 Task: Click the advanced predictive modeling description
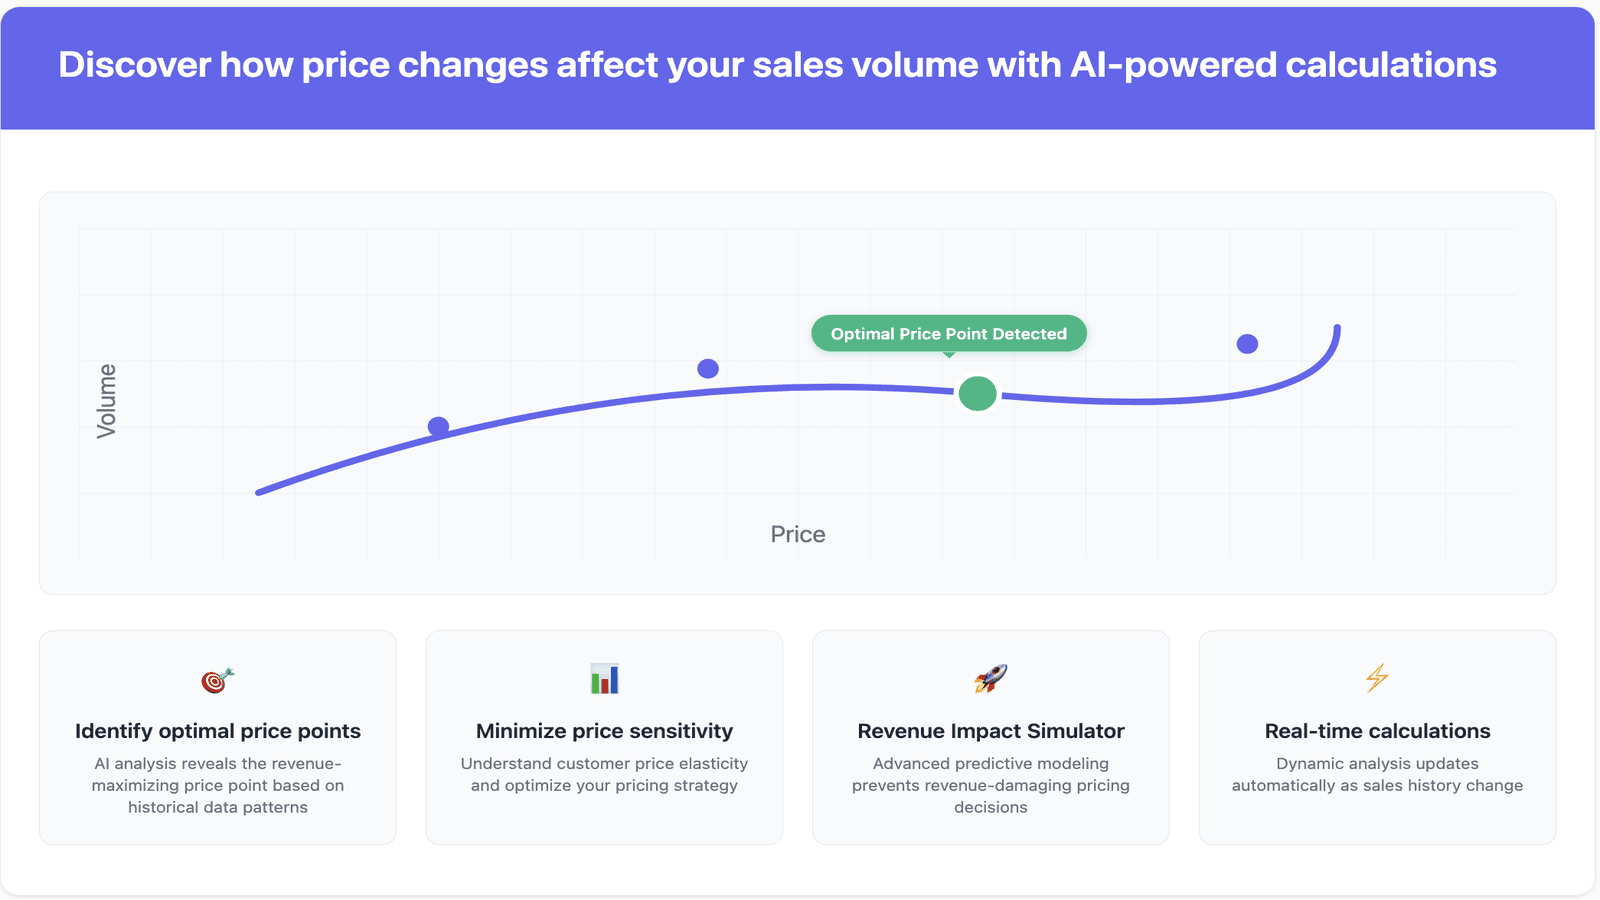click(x=991, y=785)
